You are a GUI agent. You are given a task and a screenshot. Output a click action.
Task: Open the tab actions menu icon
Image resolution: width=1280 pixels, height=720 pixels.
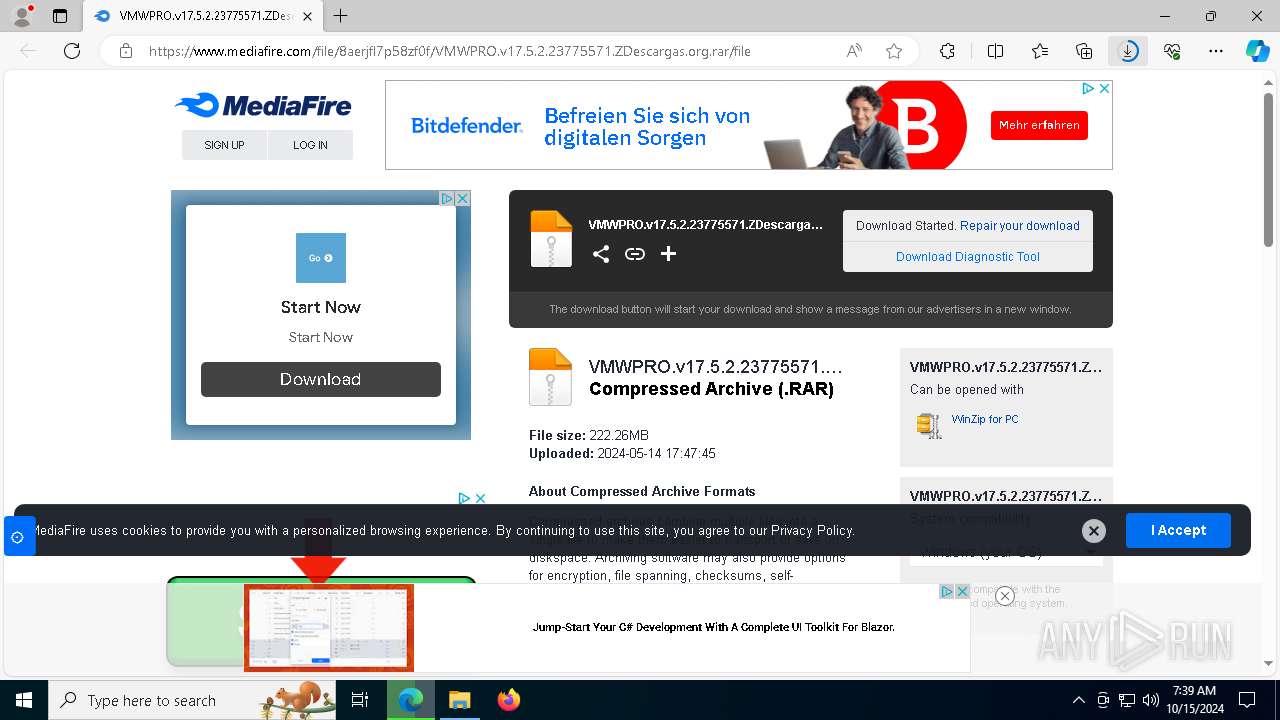(60, 16)
